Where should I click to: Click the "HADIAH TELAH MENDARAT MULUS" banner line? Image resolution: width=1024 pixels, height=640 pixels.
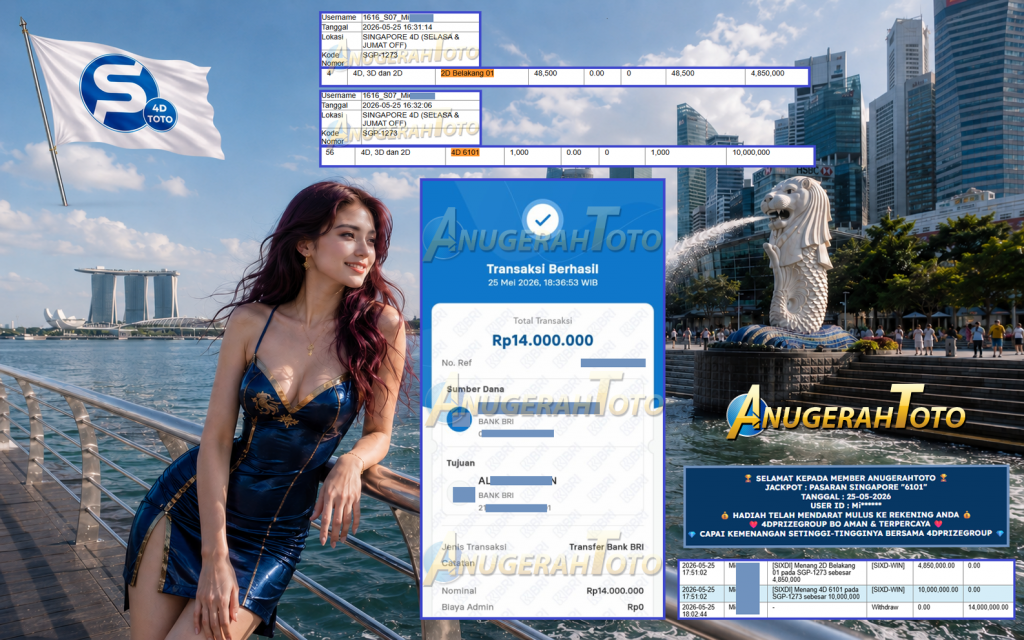pos(846,515)
